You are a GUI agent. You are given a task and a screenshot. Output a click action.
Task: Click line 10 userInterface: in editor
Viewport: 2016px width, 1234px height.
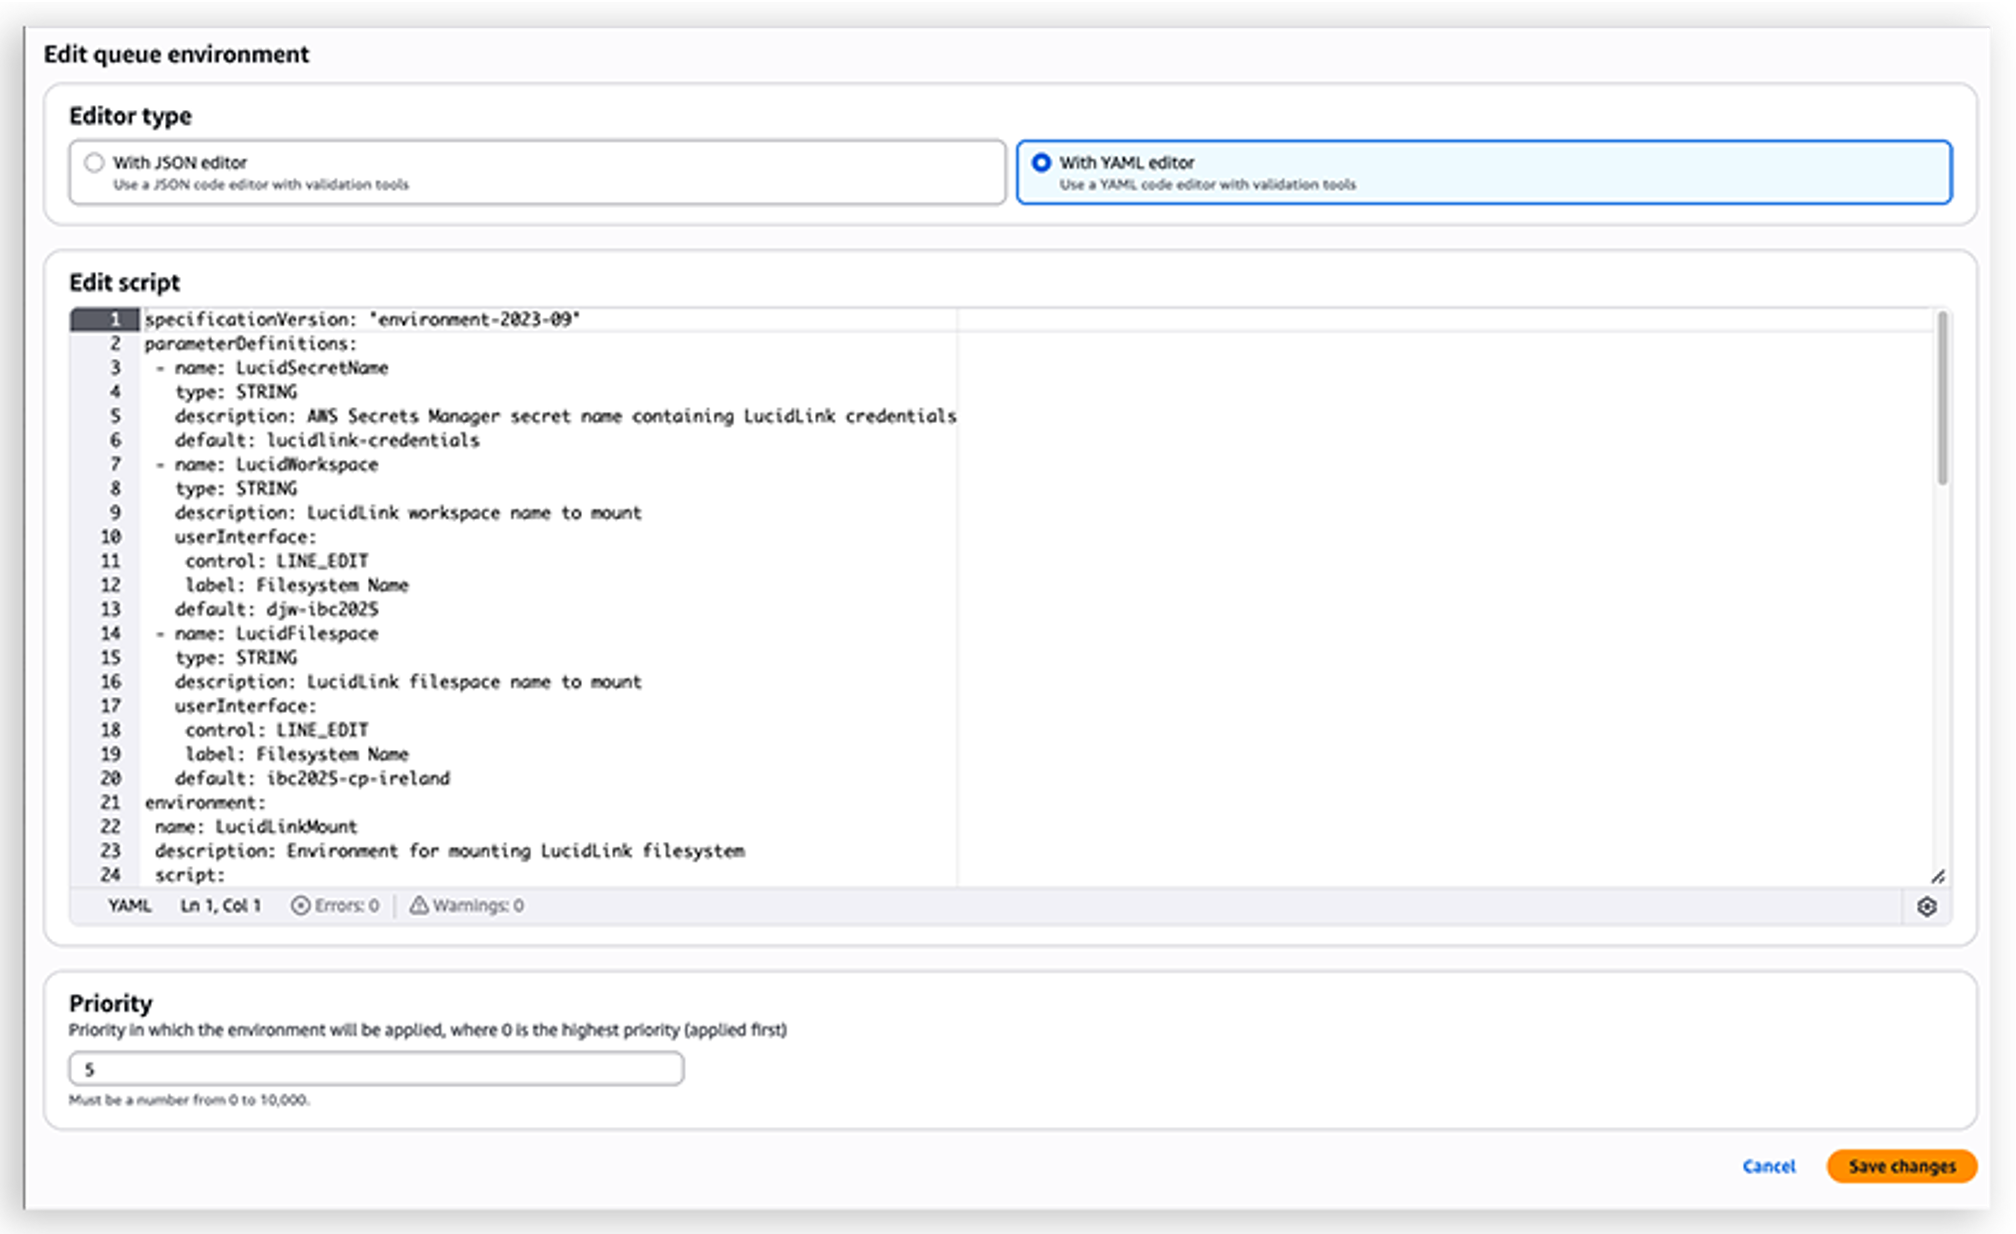tap(245, 537)
